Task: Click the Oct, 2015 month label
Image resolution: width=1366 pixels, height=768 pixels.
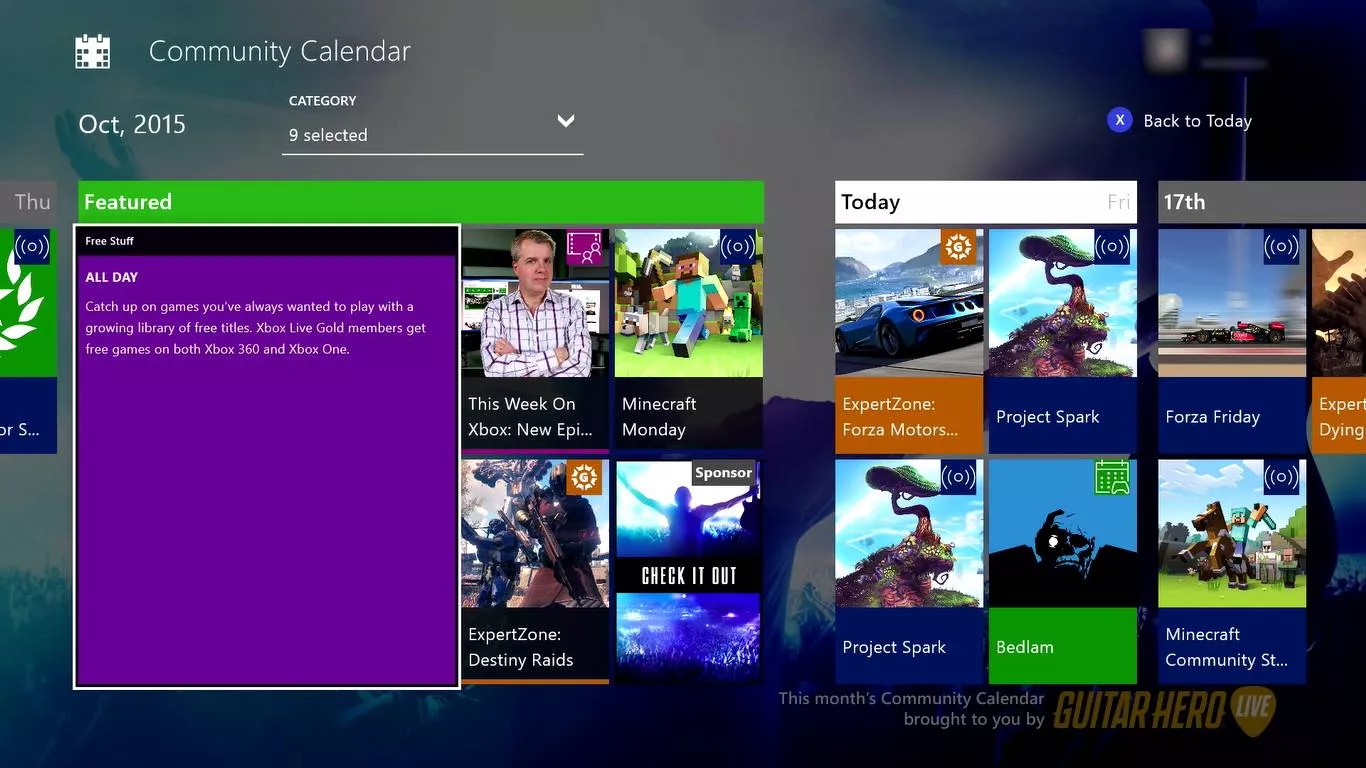Action: [132, 125]
